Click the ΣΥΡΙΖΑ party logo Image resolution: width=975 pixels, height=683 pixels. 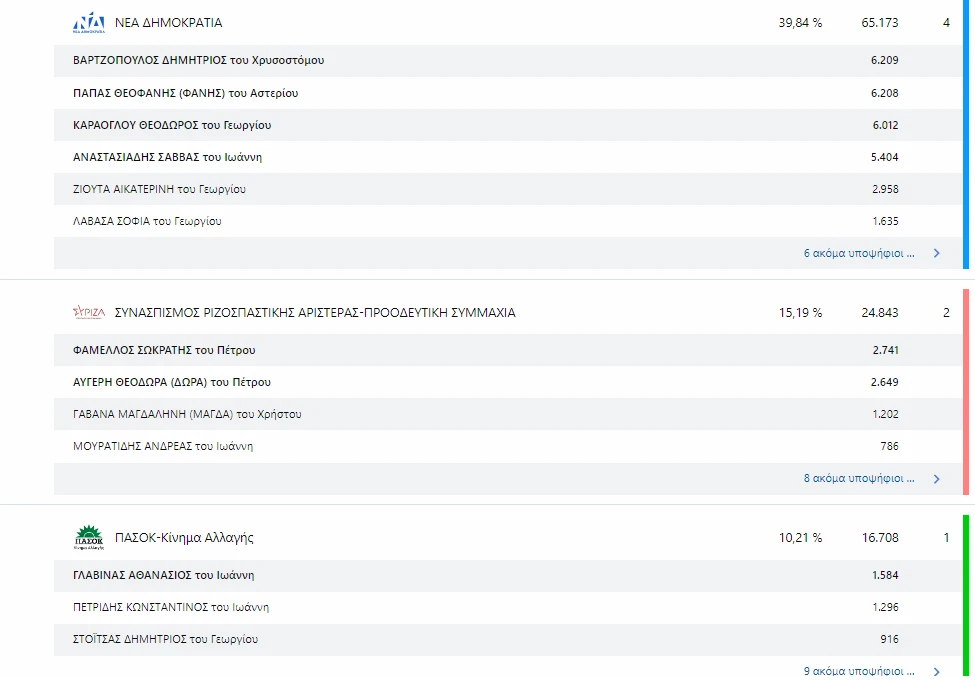(88, 313)
